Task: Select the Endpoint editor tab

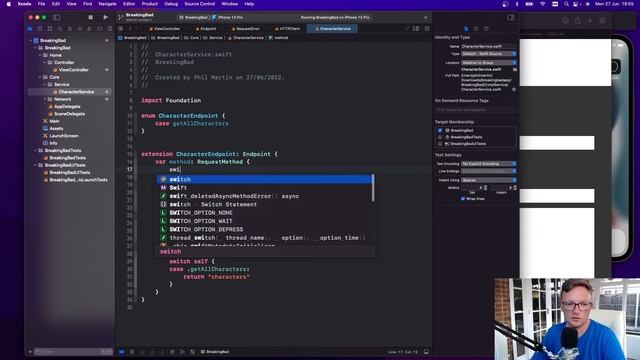Action: (206, 29)
